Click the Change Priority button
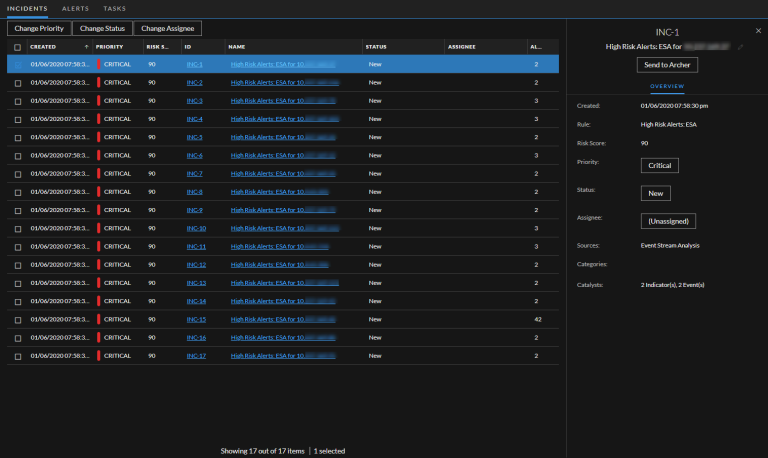The width and height of the screenshot is (768, 458). click(x=39, y=29)
